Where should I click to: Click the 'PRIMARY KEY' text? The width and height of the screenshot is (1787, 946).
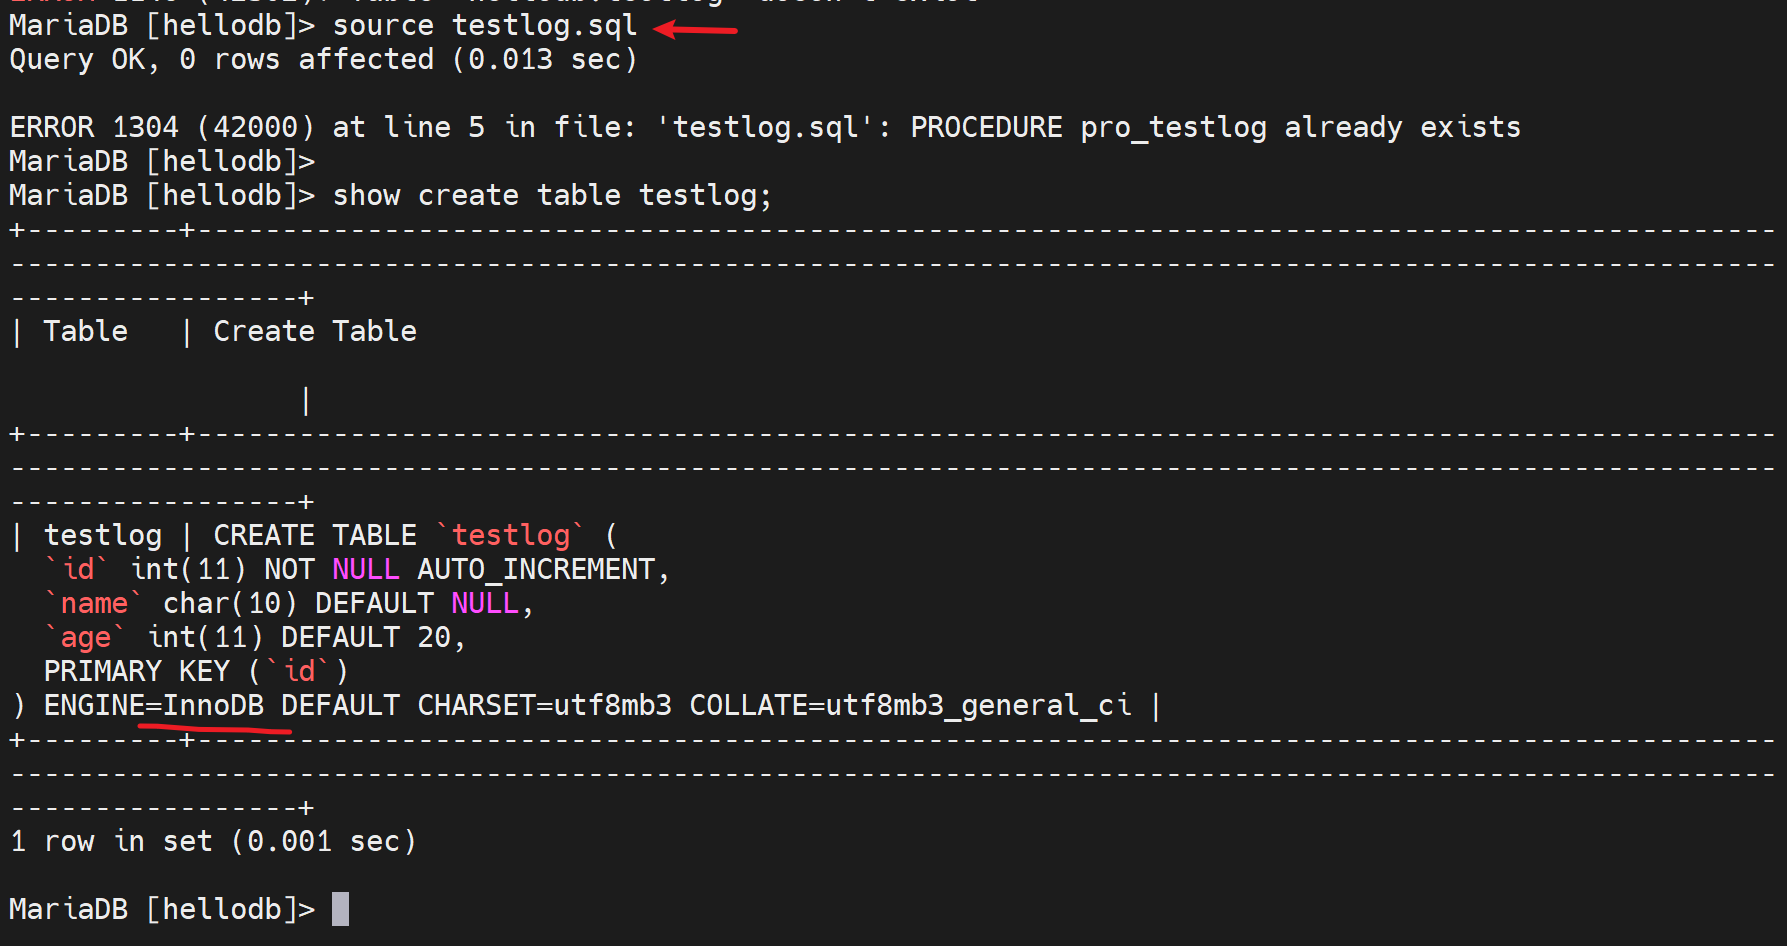[x=137, y=671]
